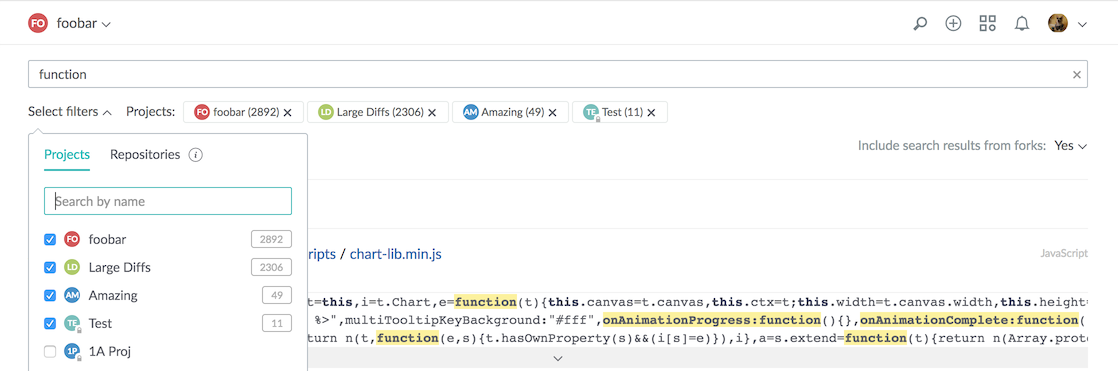Open the chart-lib.min.js file link
Image resolution: width=1118 pixels, height=371 pixels.
[396, 254]
